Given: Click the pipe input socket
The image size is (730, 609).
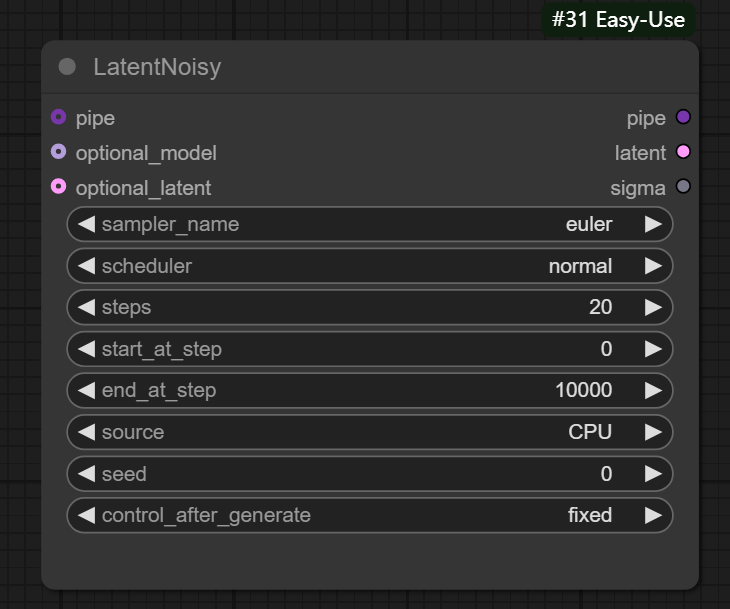Looking at the screenshot, I should pos(58,118).
